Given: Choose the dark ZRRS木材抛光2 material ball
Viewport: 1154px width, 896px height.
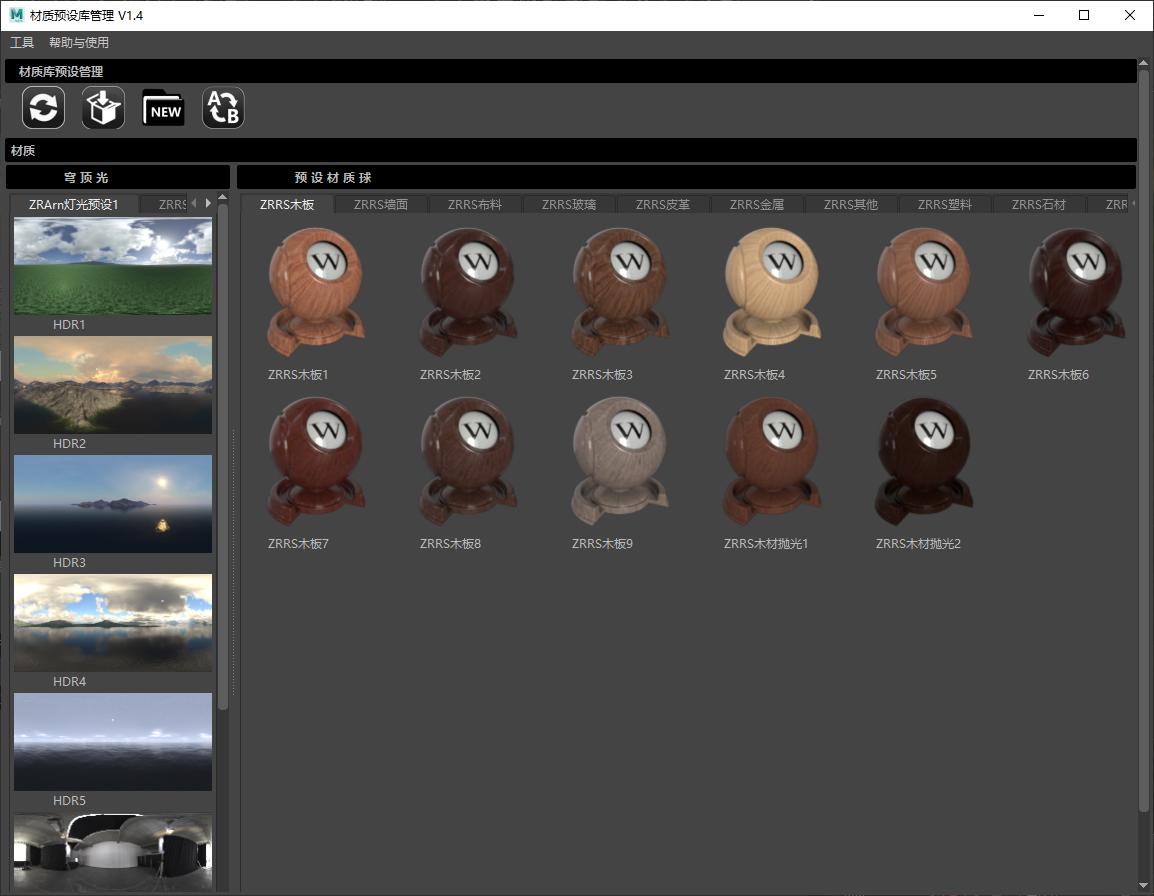Looking at the screenshot, I should (923, 462).
